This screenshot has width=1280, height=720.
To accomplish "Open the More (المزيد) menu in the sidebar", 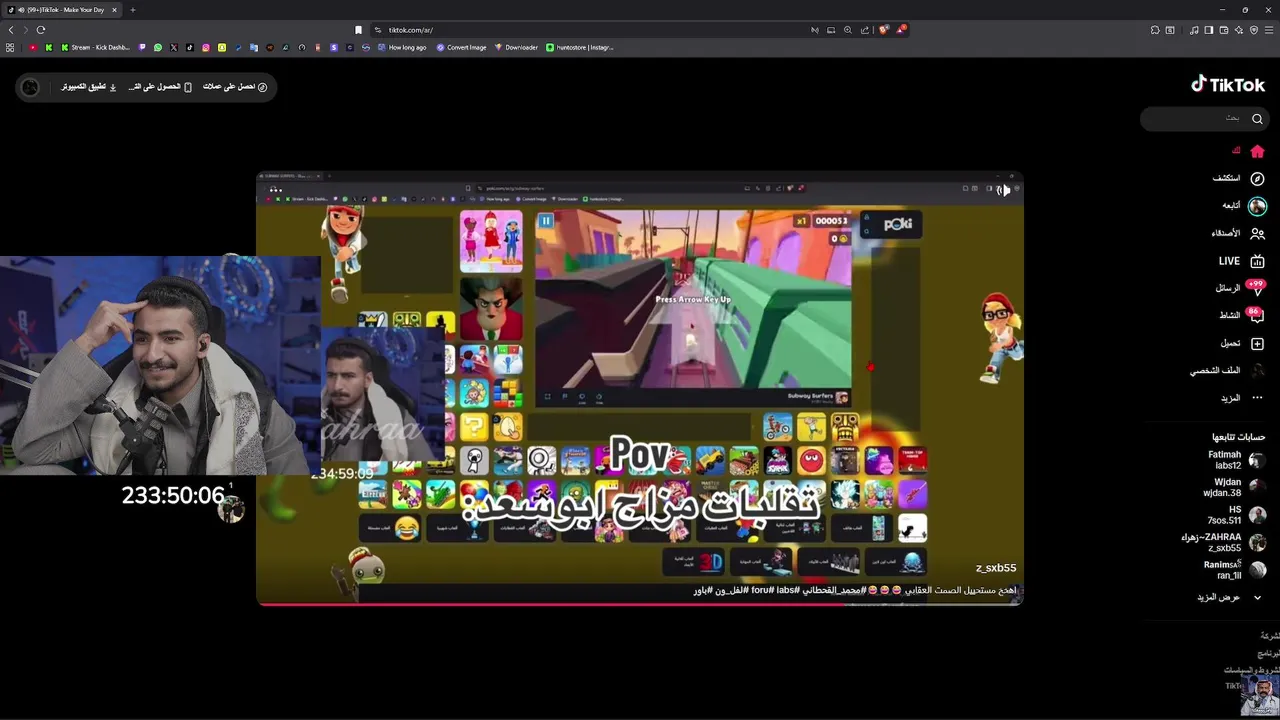I will click(x=1242, y=398).
